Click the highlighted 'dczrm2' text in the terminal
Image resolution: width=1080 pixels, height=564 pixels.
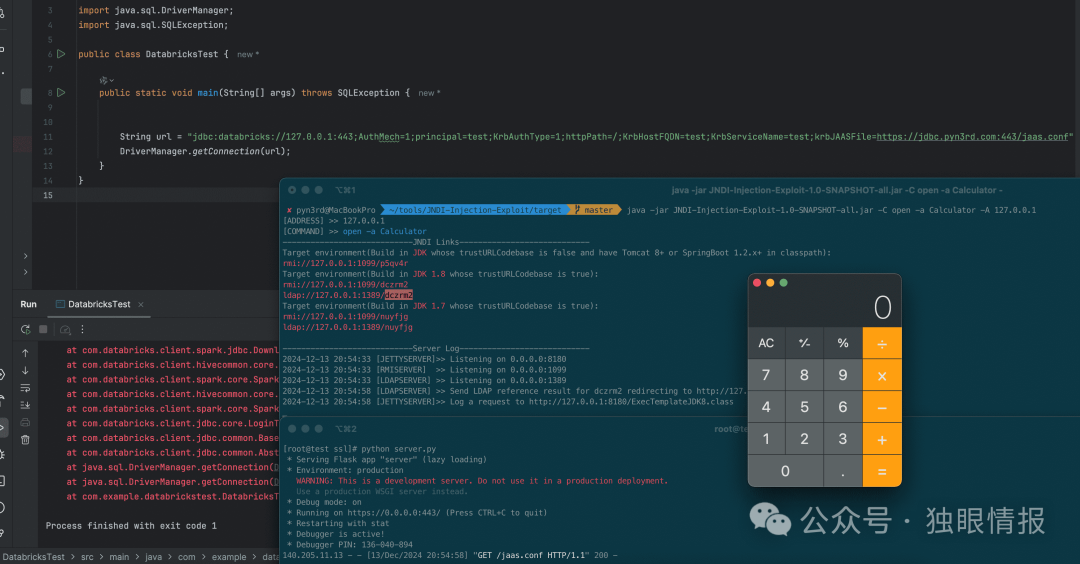click(x=399, y=295)
